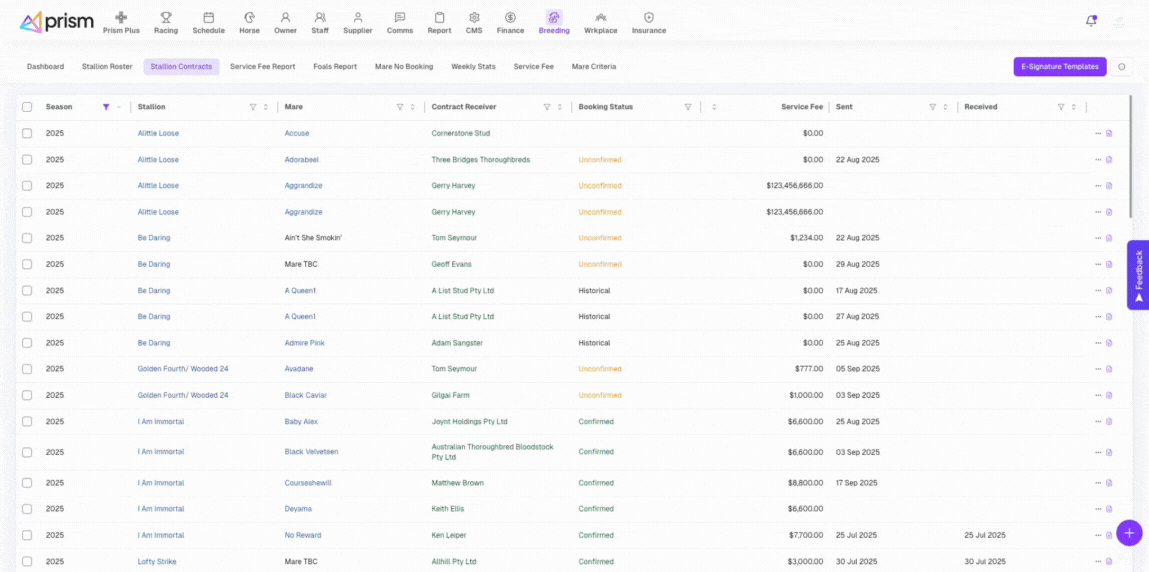The image size is (1149, 572).
Task: Click the Finance dollar icon
Action: [x=510, y=18]
